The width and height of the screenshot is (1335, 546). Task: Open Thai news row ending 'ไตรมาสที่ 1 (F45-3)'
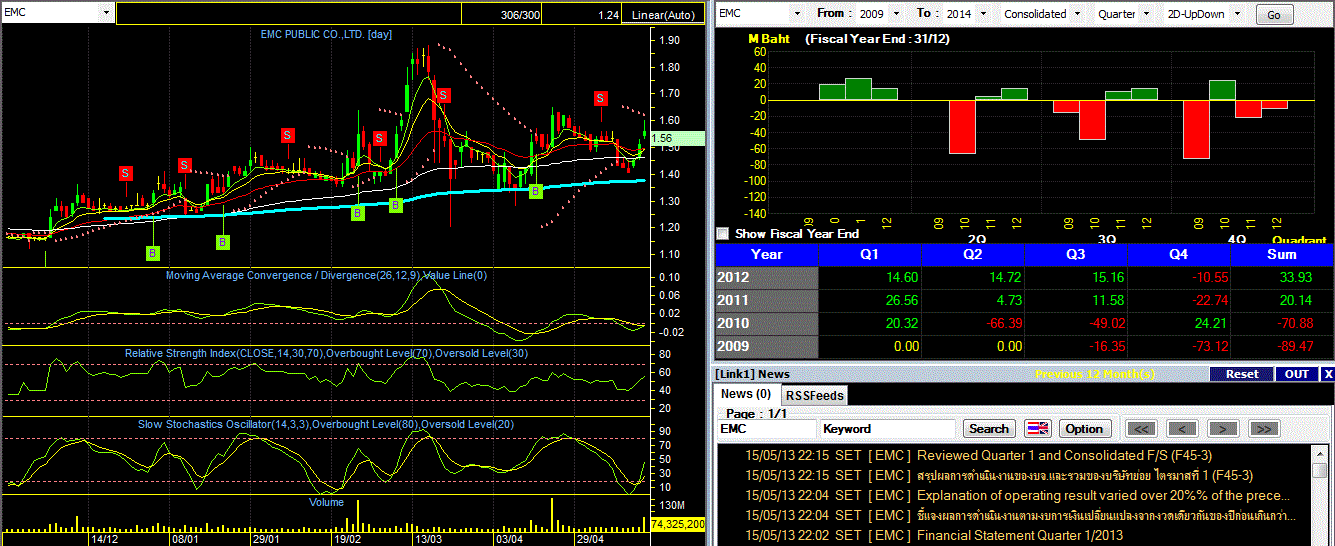tap(1085, 475)
